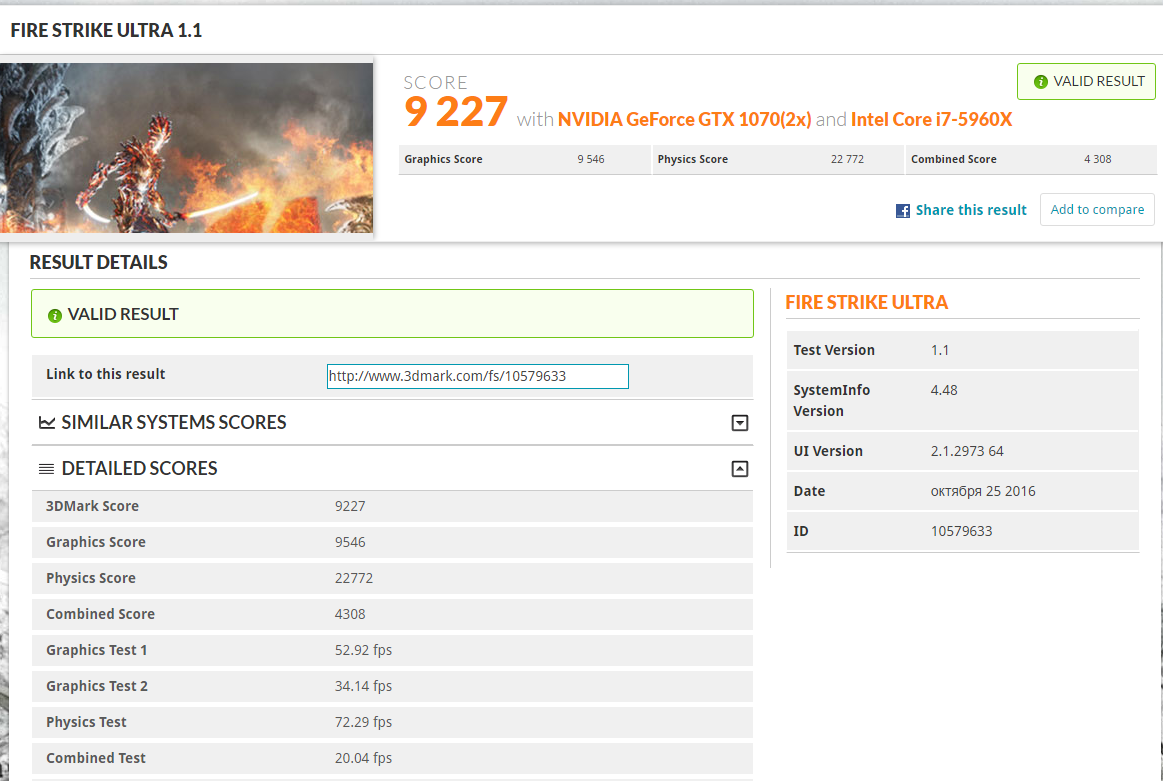
Task: Click the orange FIRE STRIKE ULTRA side heading
Action: (866, 303)
